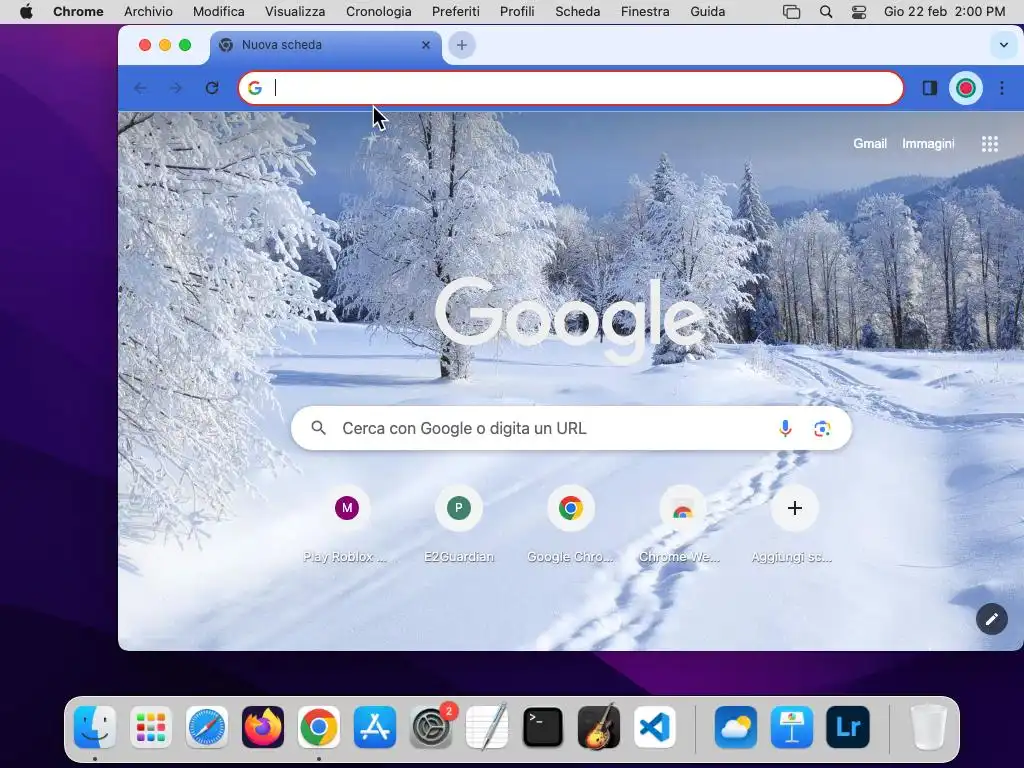Open the profile avatar in the toolbar

pos(966,88)
